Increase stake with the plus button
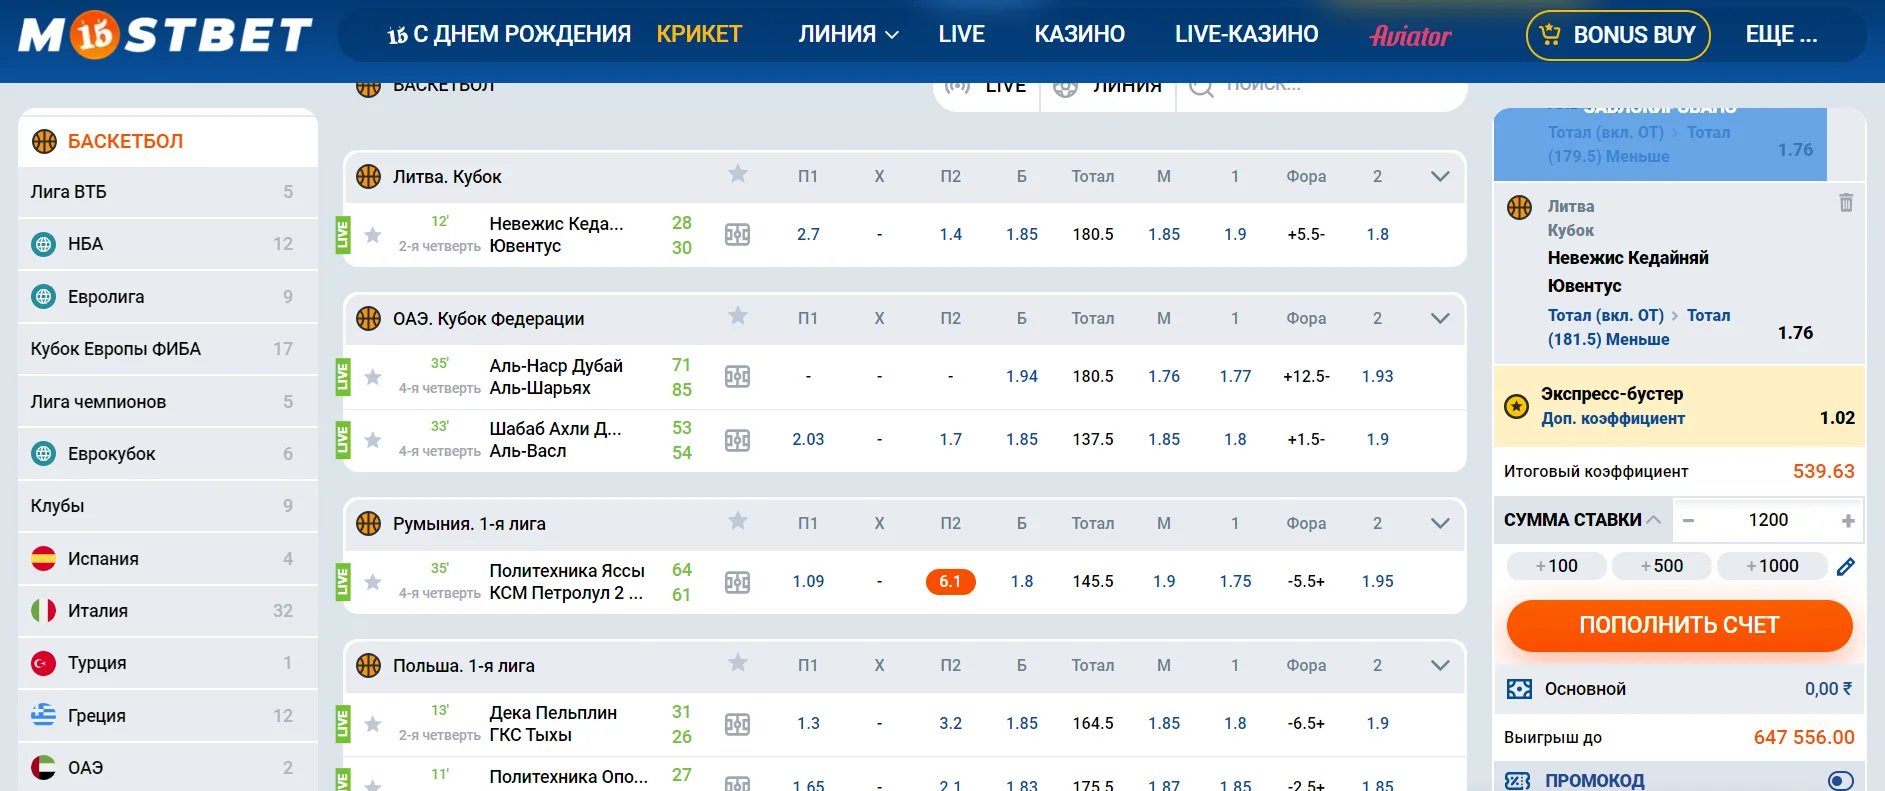Image resolution: width=1885 pixels, height=791 pixels. point(1847,521)
